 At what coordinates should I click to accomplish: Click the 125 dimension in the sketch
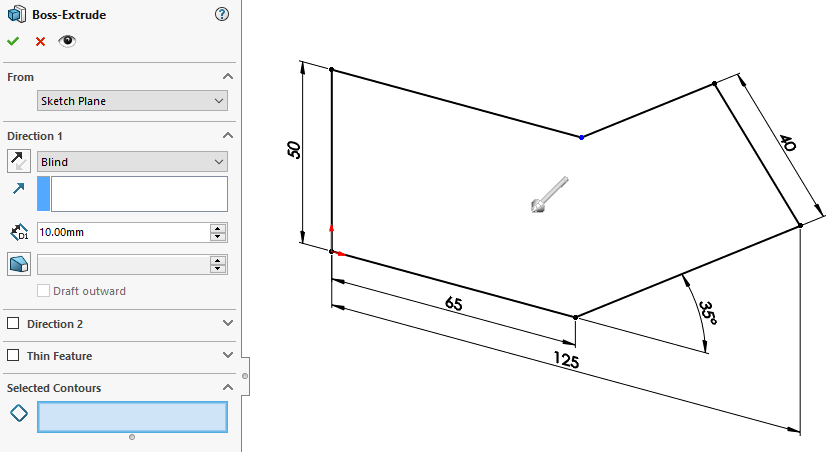coord(566,360)
